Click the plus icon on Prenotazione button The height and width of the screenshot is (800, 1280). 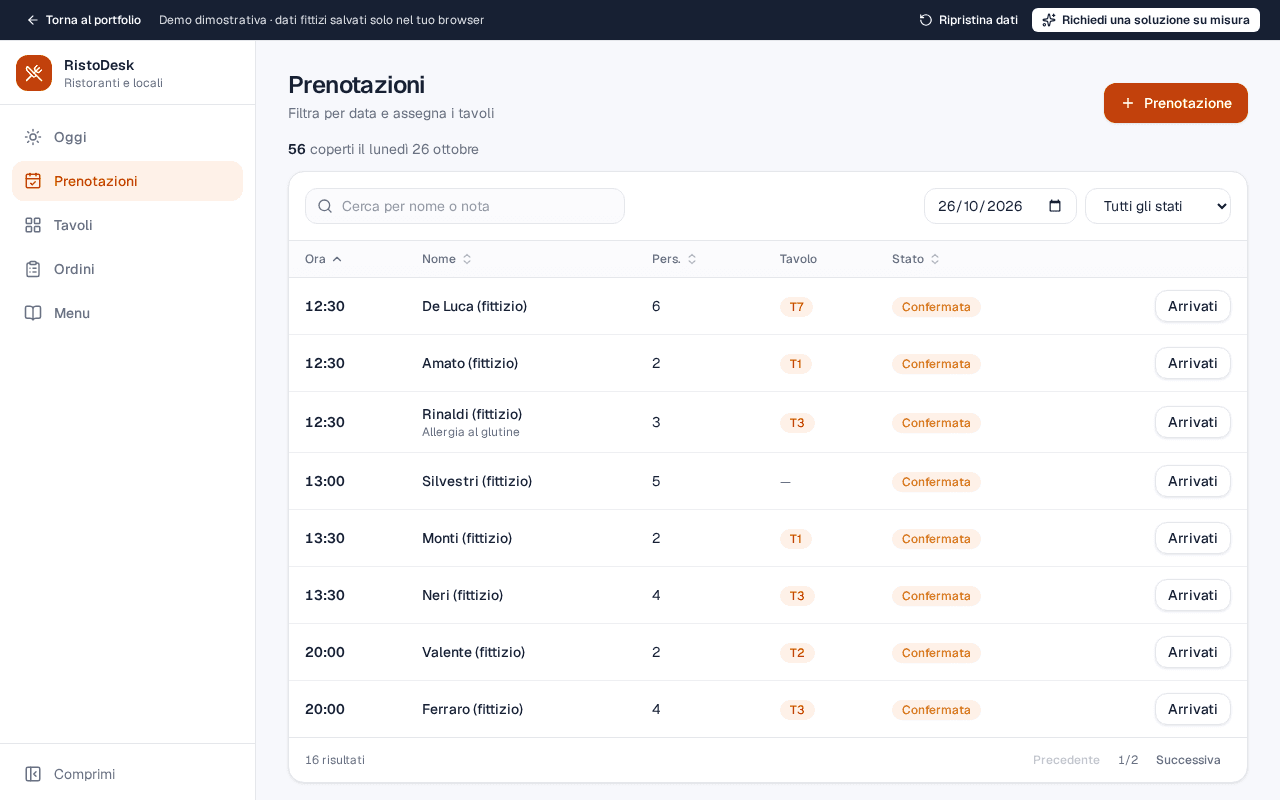point(1128,103)
